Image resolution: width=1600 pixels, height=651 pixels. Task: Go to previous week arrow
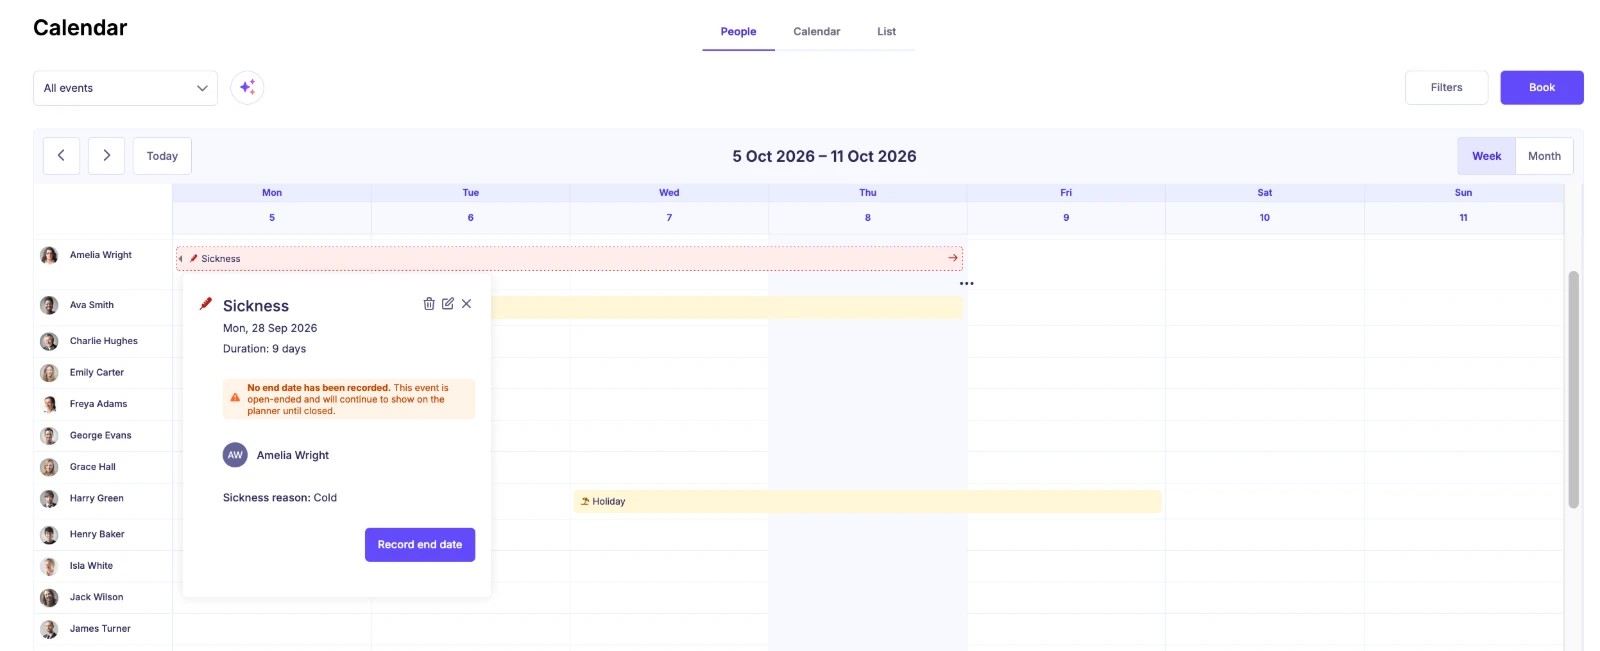[61, 156]
